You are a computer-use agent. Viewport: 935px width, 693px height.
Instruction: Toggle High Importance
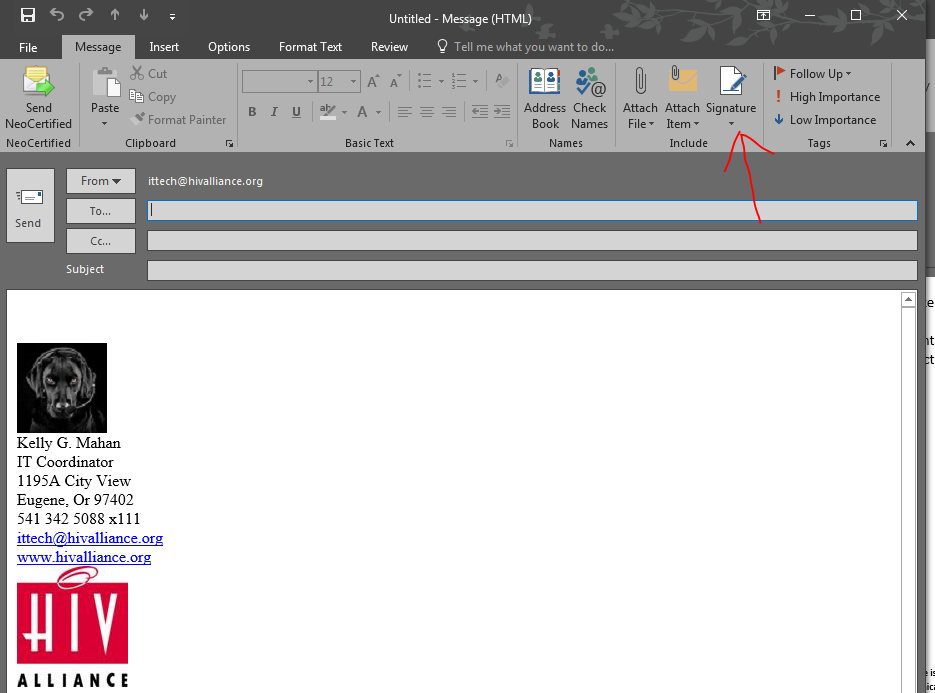[x=826, y=97]
